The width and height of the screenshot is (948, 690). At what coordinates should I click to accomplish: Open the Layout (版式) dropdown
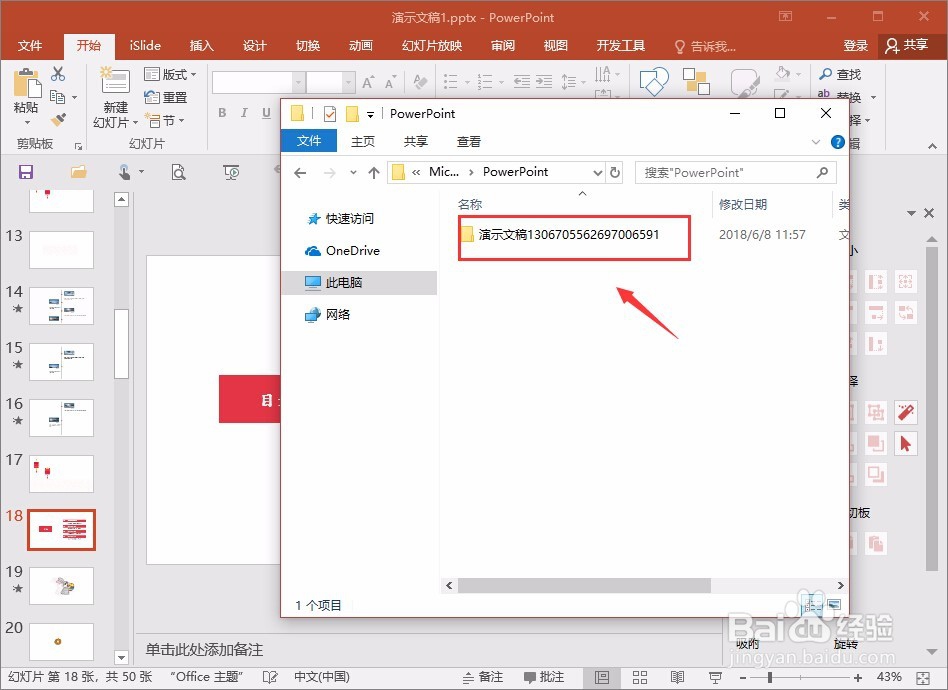170,74
